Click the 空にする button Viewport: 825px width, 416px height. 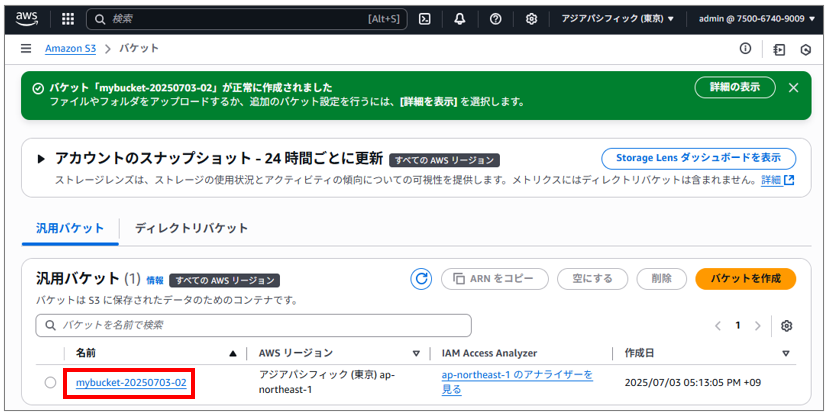[x=592, y=279]
